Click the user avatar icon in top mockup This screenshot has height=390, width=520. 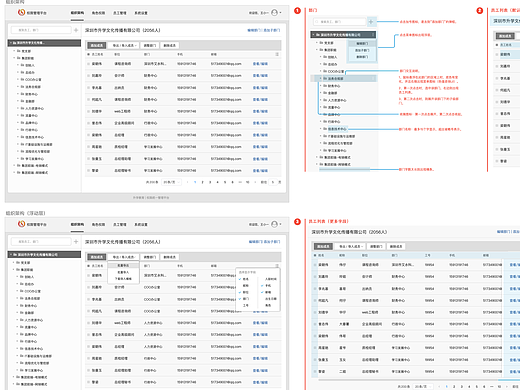pos(274,13)
